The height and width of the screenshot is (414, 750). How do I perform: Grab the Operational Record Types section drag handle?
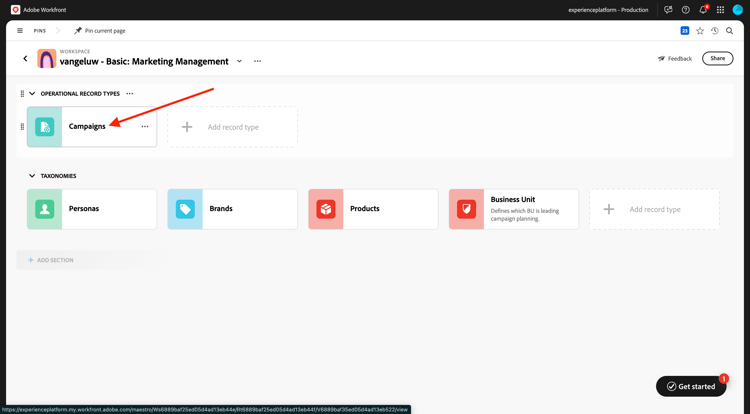[x=22, y=94]
